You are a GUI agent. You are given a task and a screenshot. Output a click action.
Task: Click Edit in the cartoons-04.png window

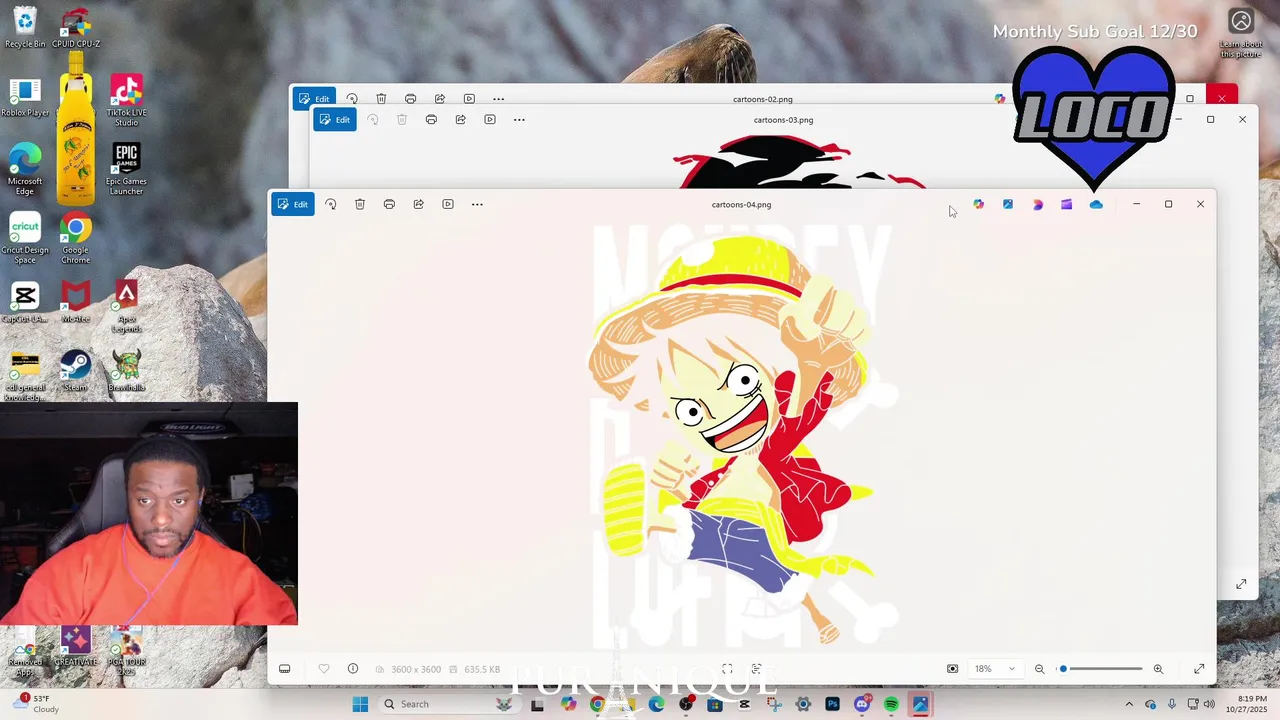293,204
